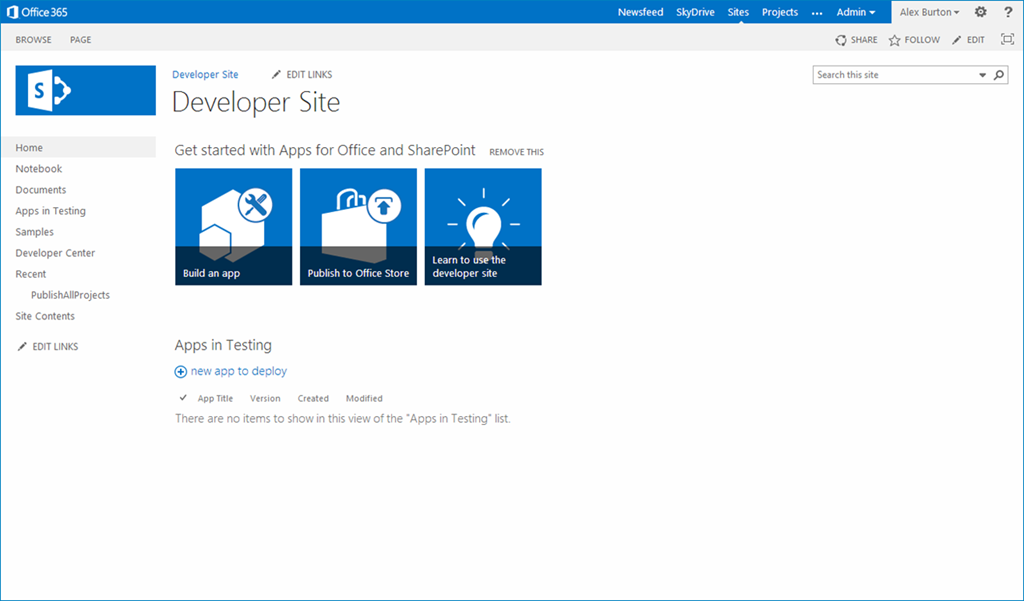This screenshot has width=1024, height=601.
Task: Open Developer Center in left navigation
Action: (x=55, y=253)
